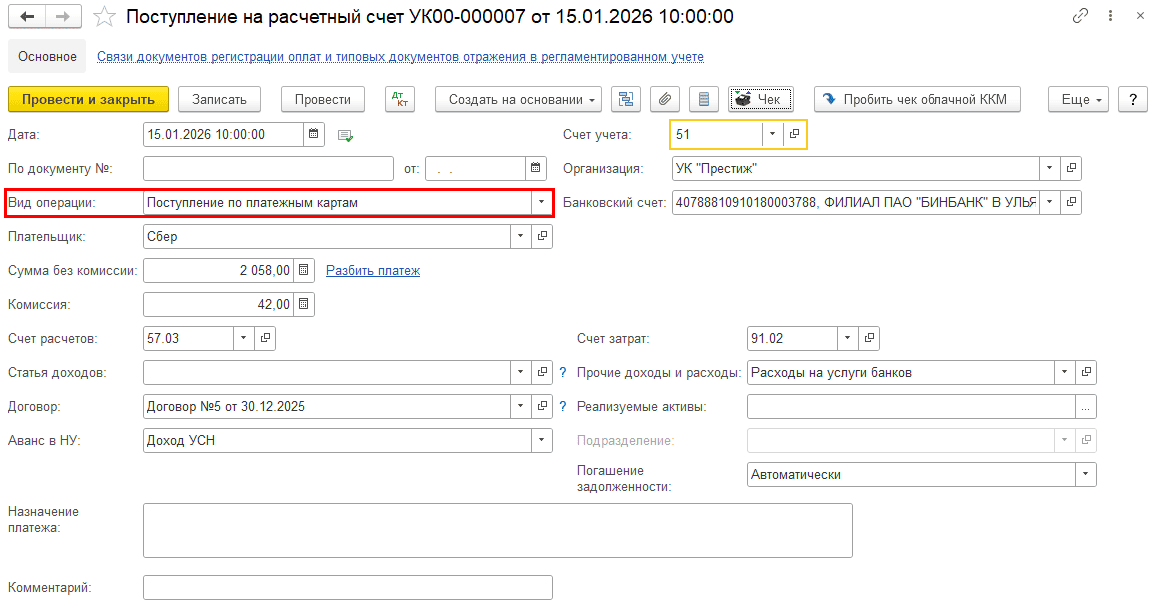Screen dimensions: 1154x611
Task: Expand Счет учета dropdown arrow
Action: pyautogui.click(x=772, y=134)
